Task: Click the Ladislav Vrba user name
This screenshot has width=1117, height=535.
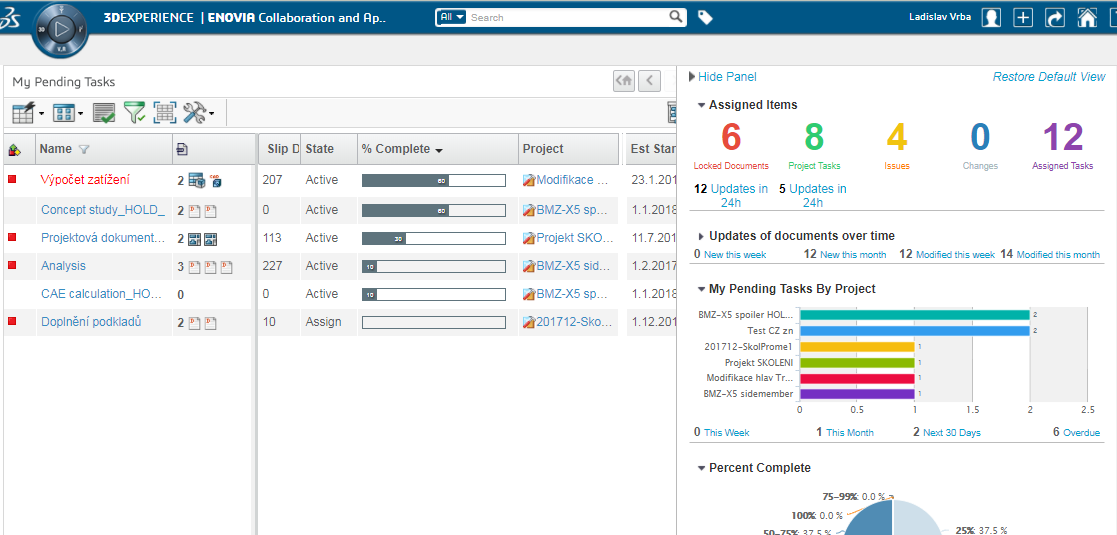Action: (940, 16)
